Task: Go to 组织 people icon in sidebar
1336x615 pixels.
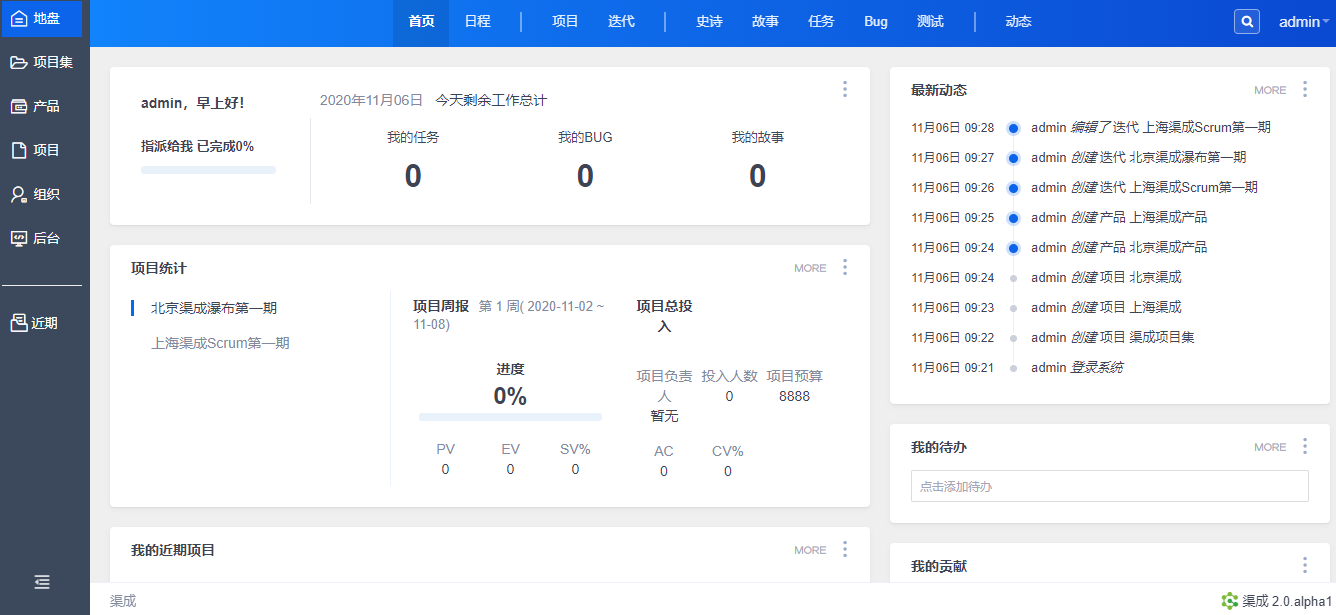Action: click(x=19, y=194)
